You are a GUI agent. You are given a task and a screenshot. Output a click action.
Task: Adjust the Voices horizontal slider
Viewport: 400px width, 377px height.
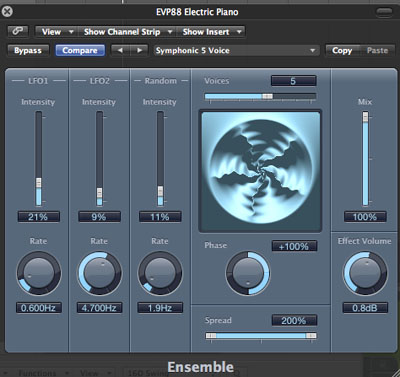[260, 97]
